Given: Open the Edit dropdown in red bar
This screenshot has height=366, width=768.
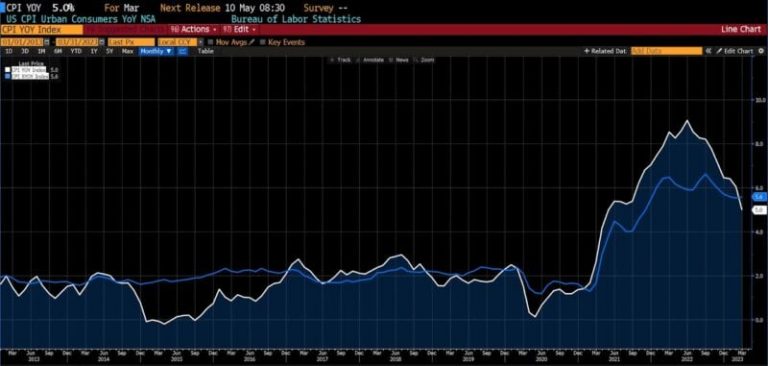Looking at the screenshot, I should [x=240, y=29].
